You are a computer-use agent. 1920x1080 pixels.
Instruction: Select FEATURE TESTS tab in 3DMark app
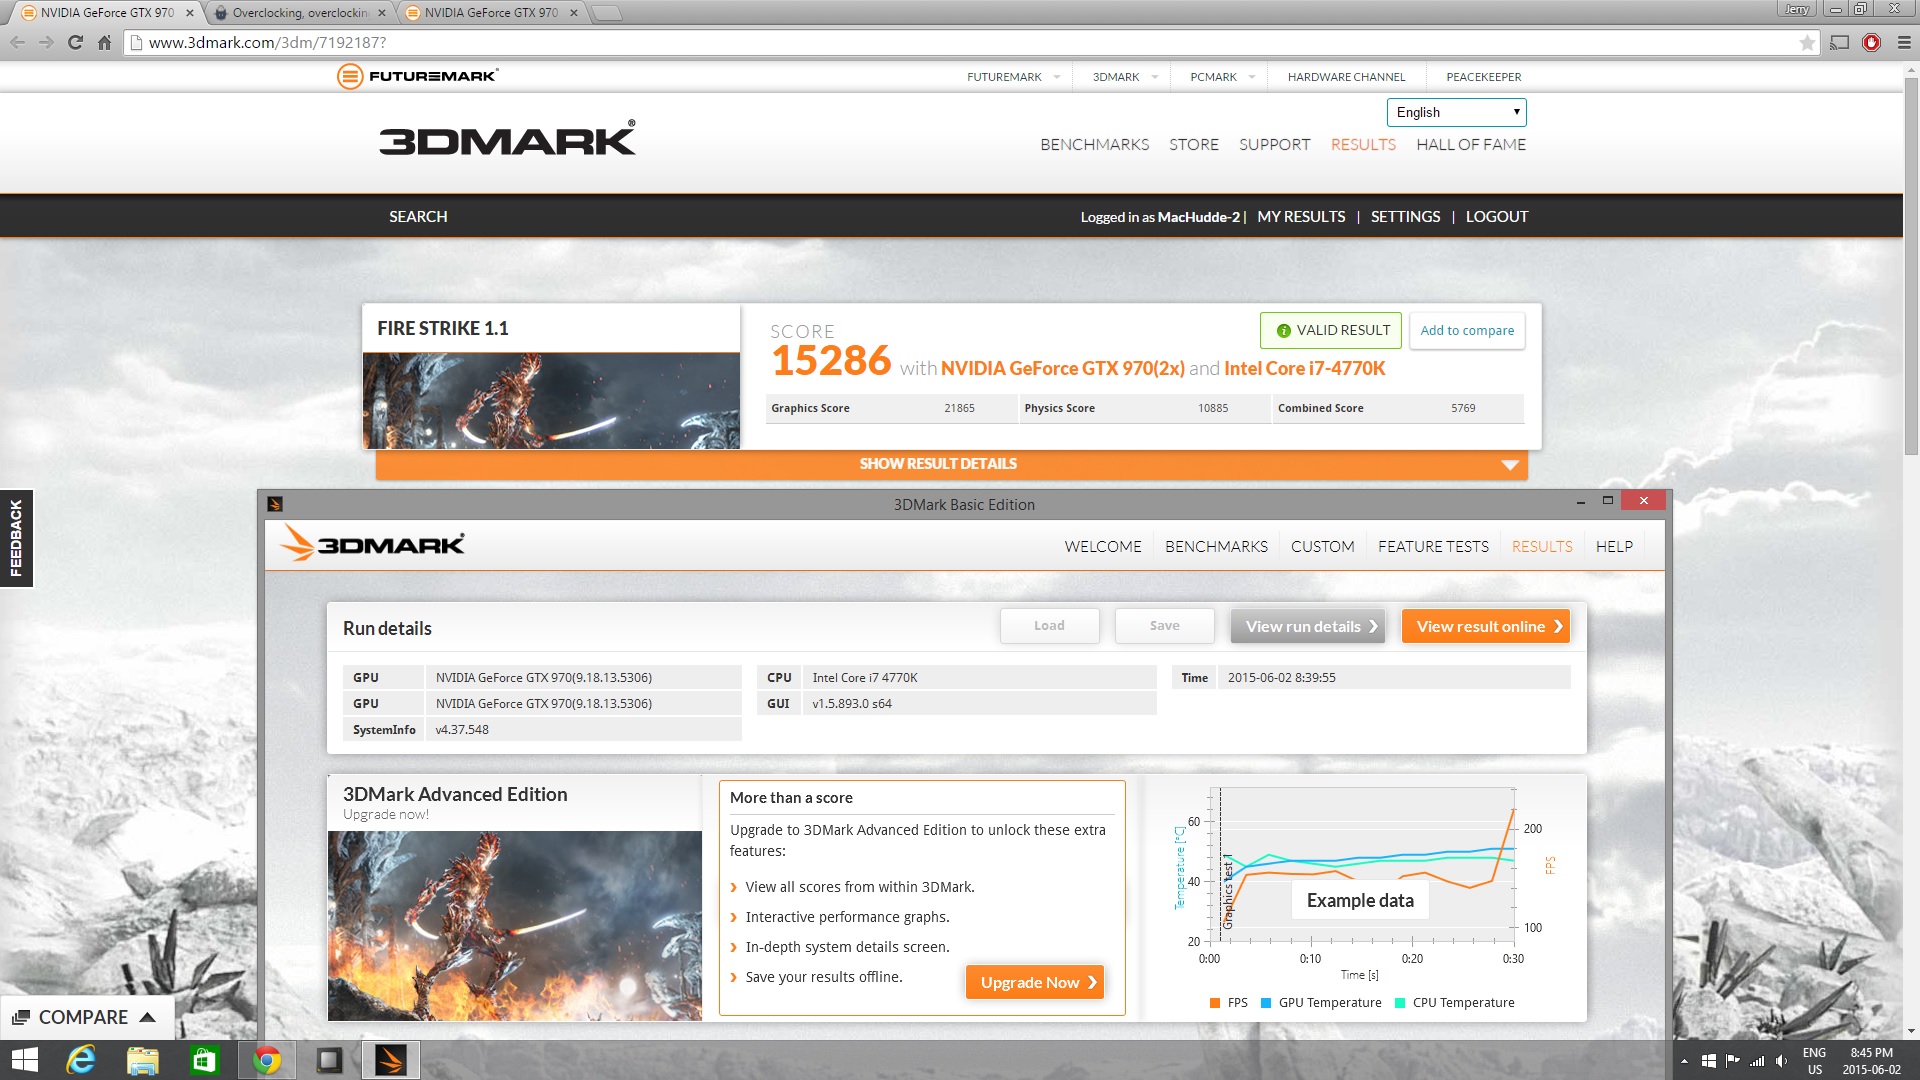pyautogui.click(x=1433, y=546)
